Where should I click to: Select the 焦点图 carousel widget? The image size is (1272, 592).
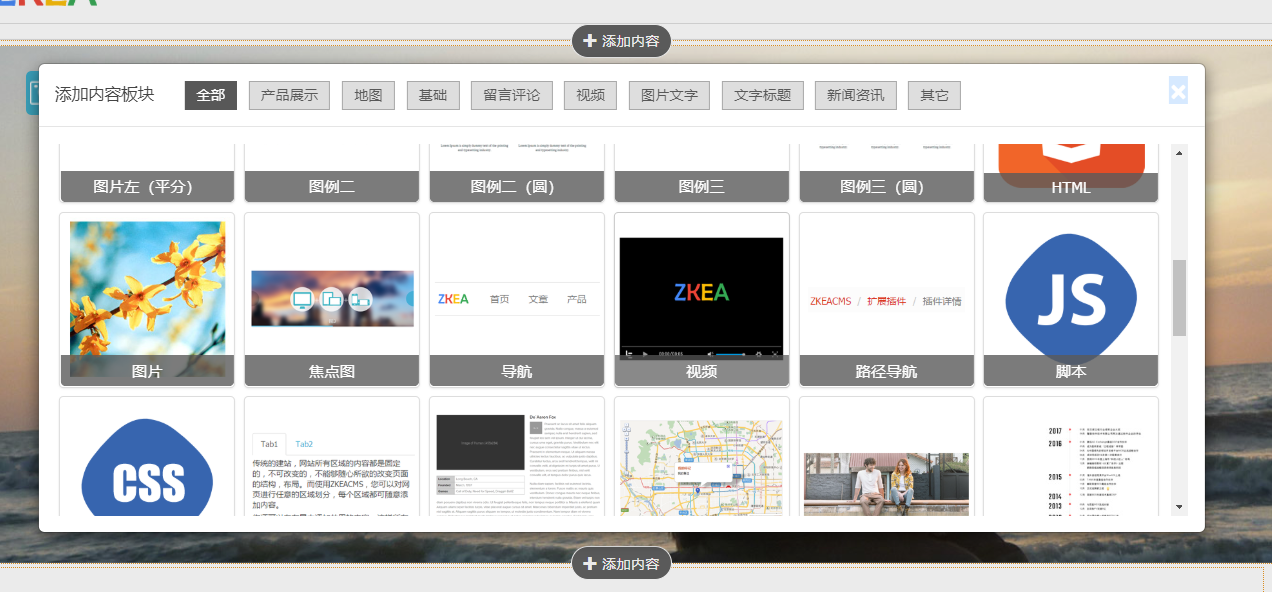pos(332,299)
